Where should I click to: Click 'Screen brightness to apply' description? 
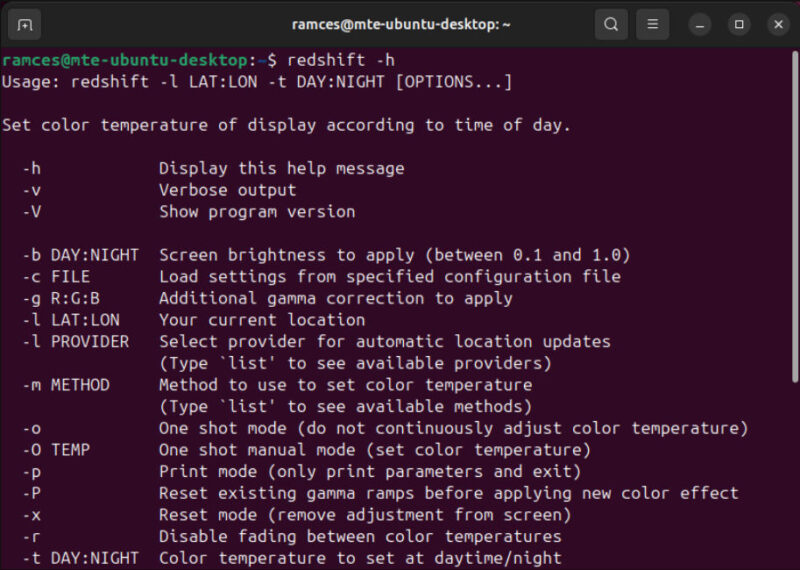(x=395, y=255)
